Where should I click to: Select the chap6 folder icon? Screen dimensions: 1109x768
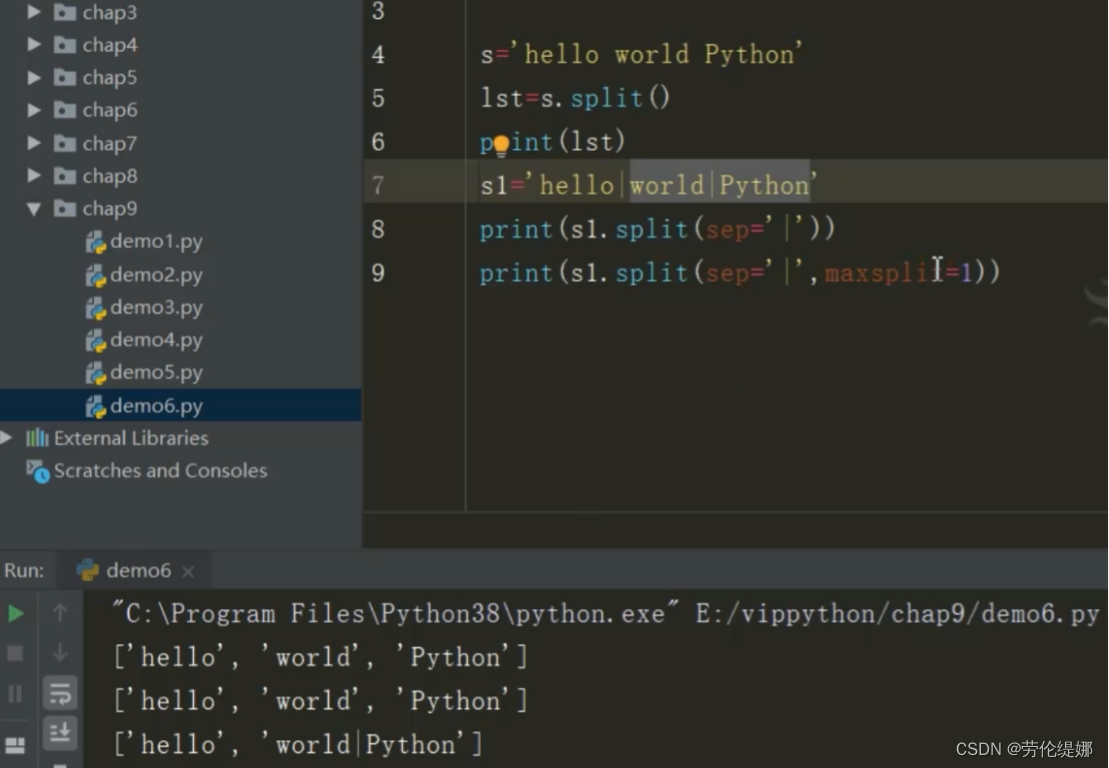point(65,110)
